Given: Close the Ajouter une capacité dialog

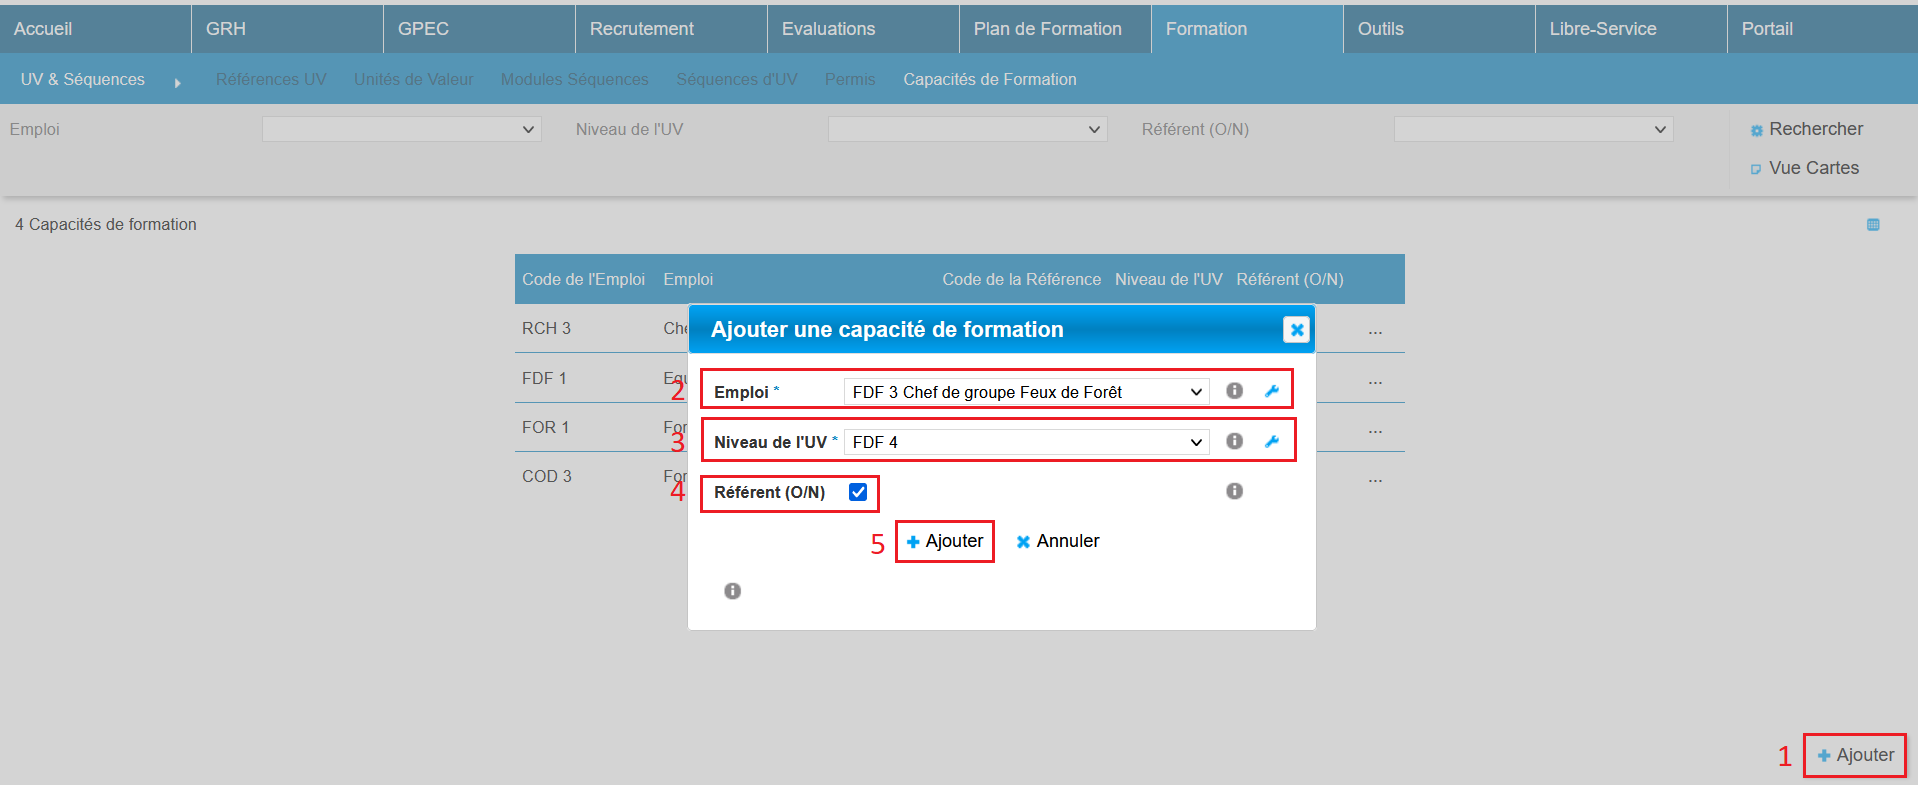Looking at the screenshot, I should coord(1296,329).
